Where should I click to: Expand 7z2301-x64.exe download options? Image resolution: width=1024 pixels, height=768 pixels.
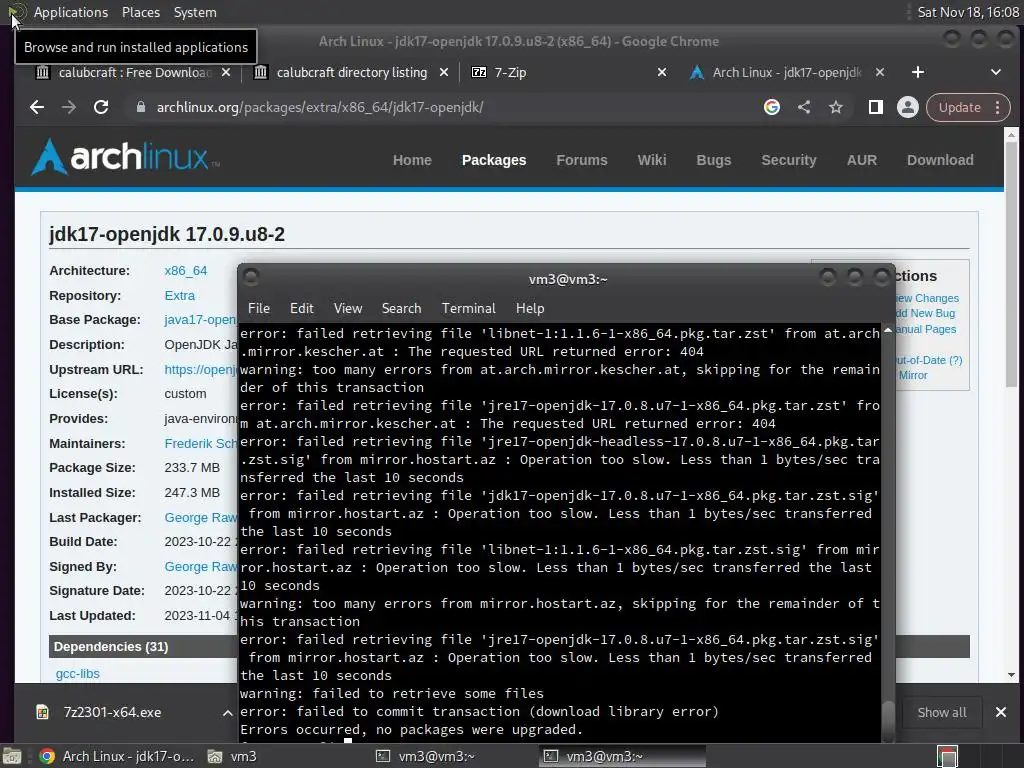(227, 712)
